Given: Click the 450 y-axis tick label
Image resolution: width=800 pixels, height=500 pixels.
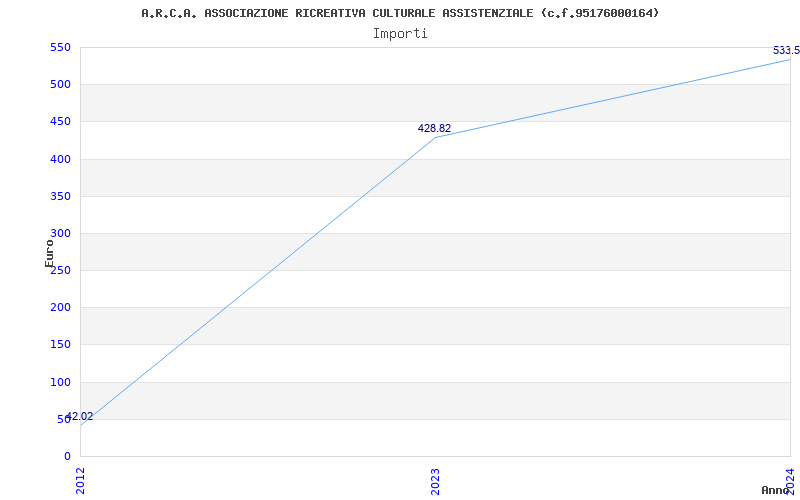Looking at the screenshot, I should (x=60, y=122).
